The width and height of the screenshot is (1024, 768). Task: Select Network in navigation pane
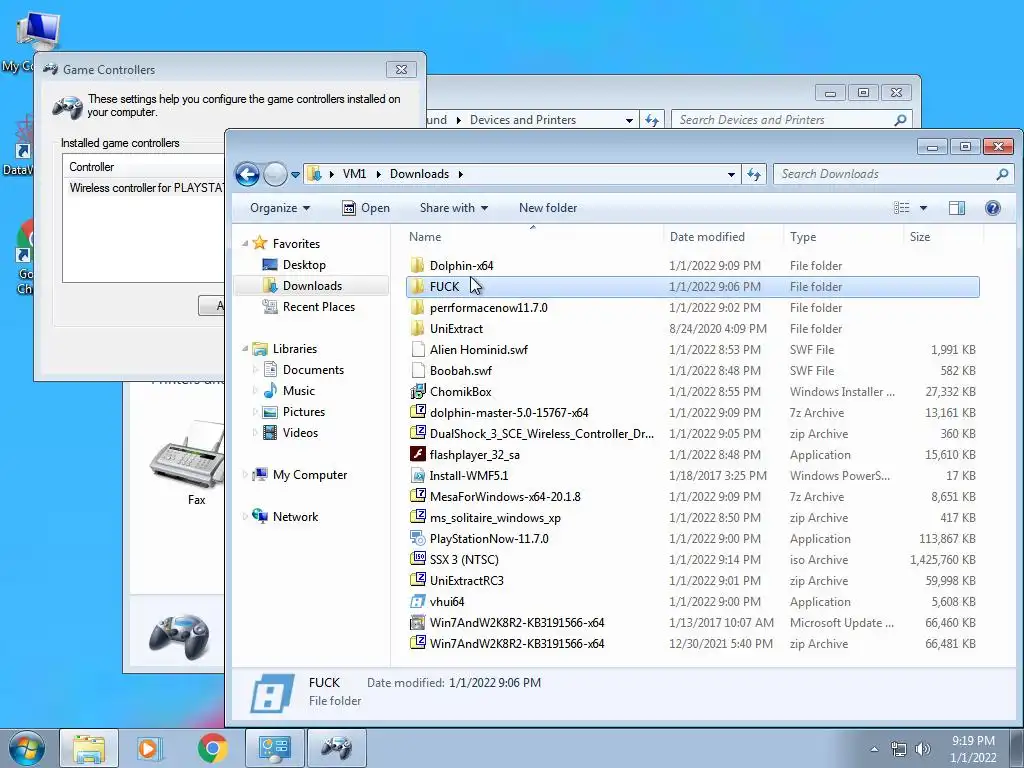pyautogui.click(x=295, y=517)
